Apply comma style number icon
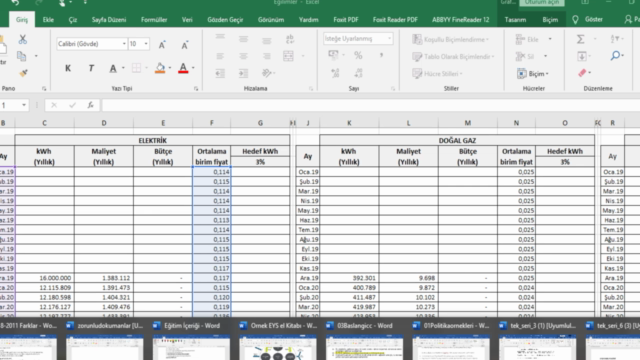Image resolution: width=640 pixels, height=360 pixels. tap(381, 55)
